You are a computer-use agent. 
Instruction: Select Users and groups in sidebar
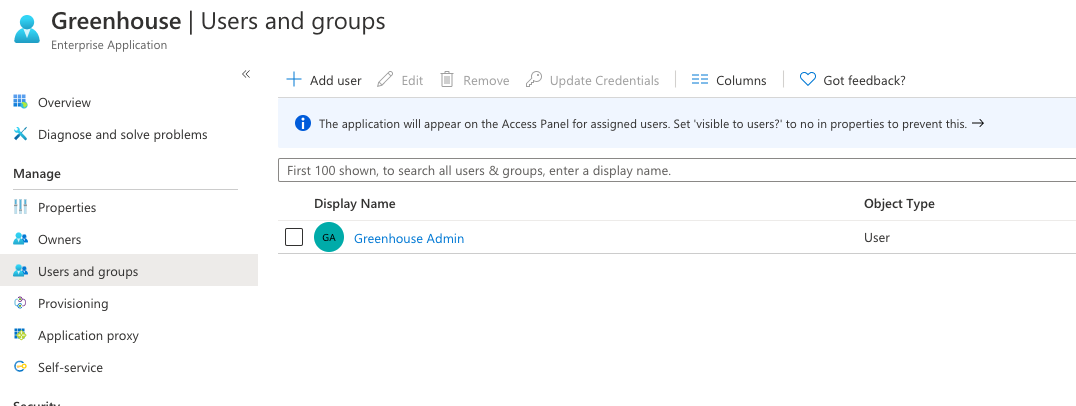88,272
